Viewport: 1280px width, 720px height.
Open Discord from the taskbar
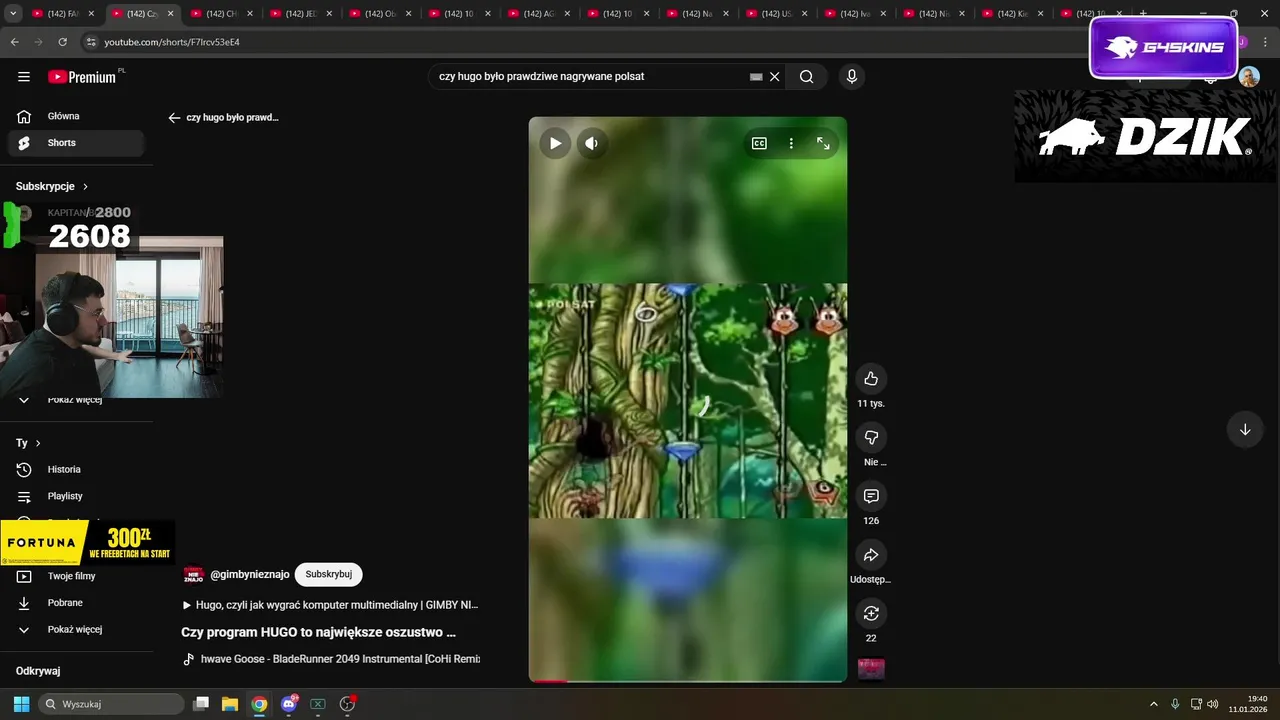[289, 704]
